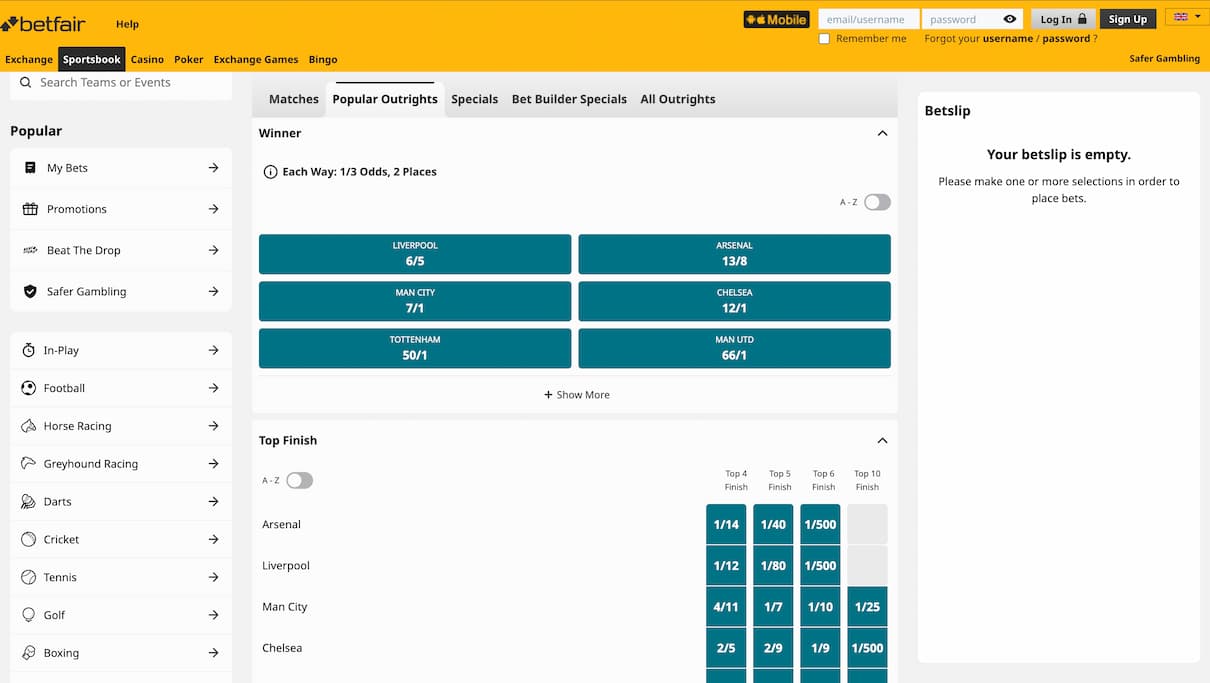Select Chelsea winner odds 12/1

[x=734, y=301]
